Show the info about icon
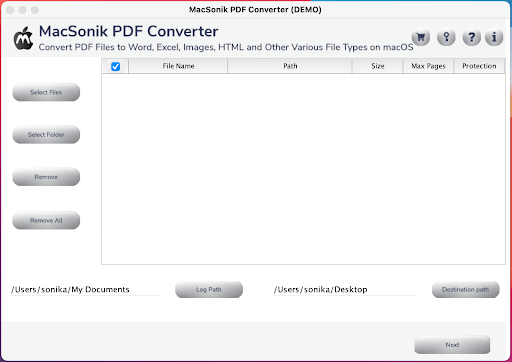The image size is (512, 362). click(x=494, y=37)
